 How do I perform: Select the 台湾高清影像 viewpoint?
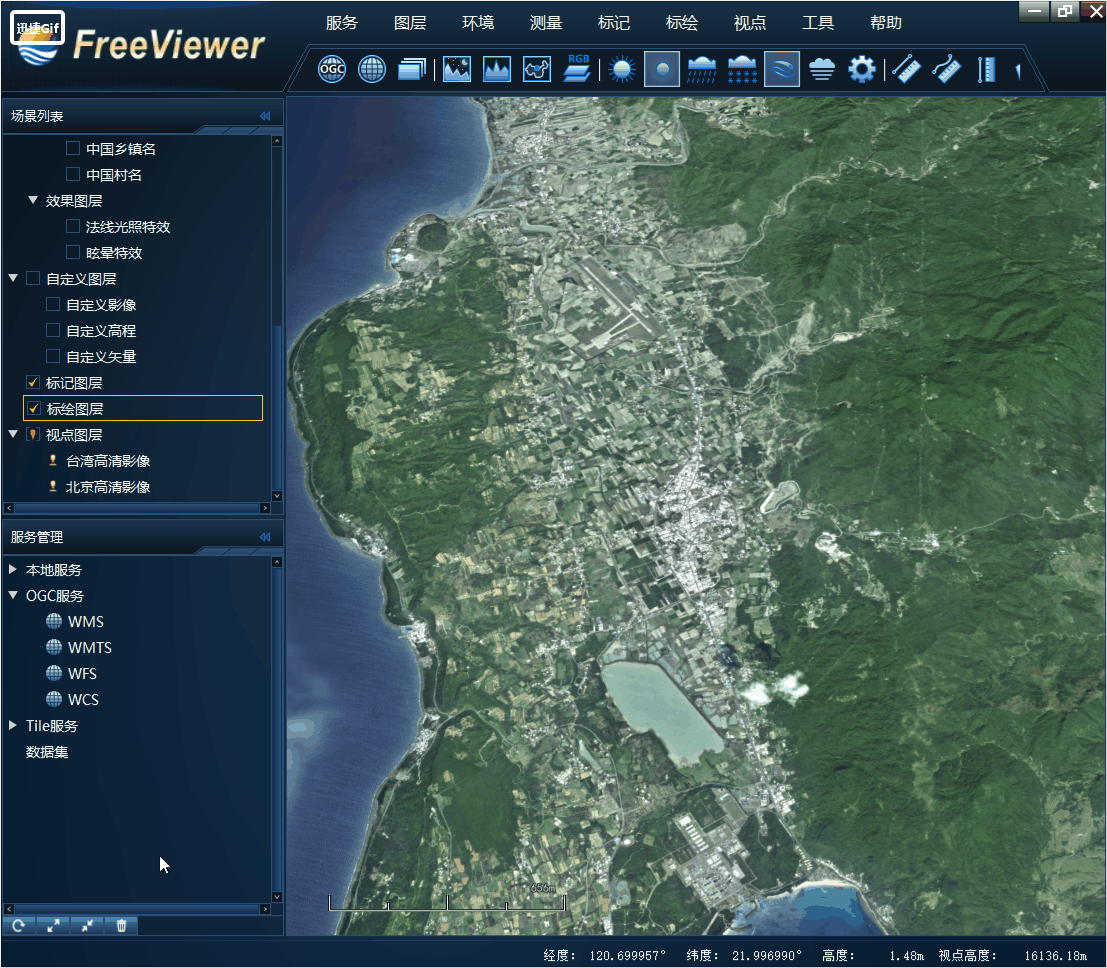(x=108, y=461)
